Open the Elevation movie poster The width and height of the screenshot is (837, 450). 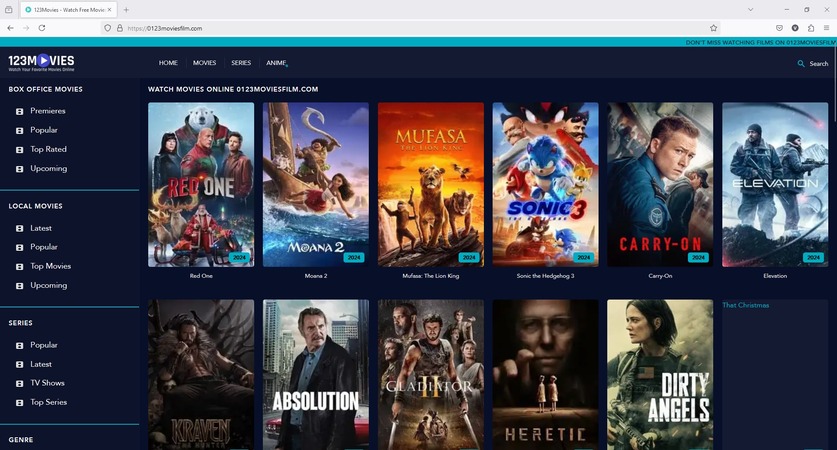(775, 185)
